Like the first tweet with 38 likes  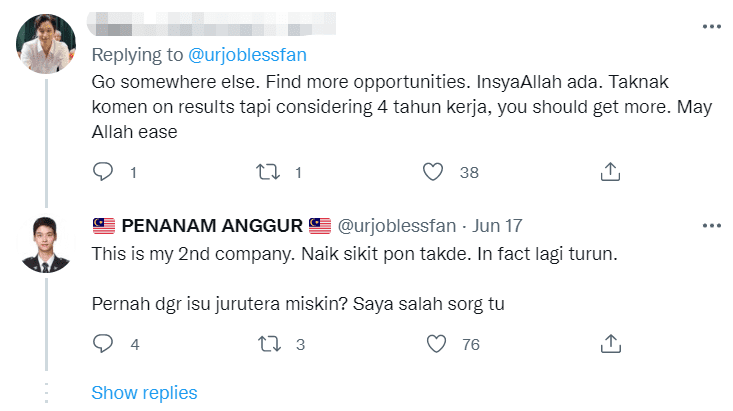tap(433, 172)
